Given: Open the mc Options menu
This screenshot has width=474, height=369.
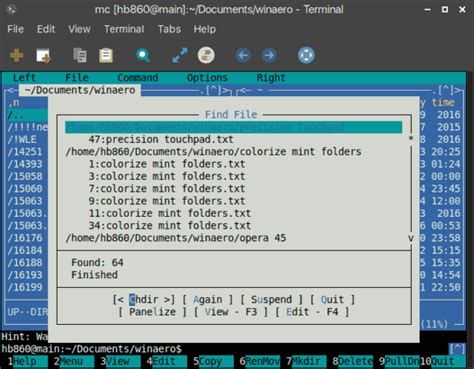Looking at the screenshot, I should (207, 78).
